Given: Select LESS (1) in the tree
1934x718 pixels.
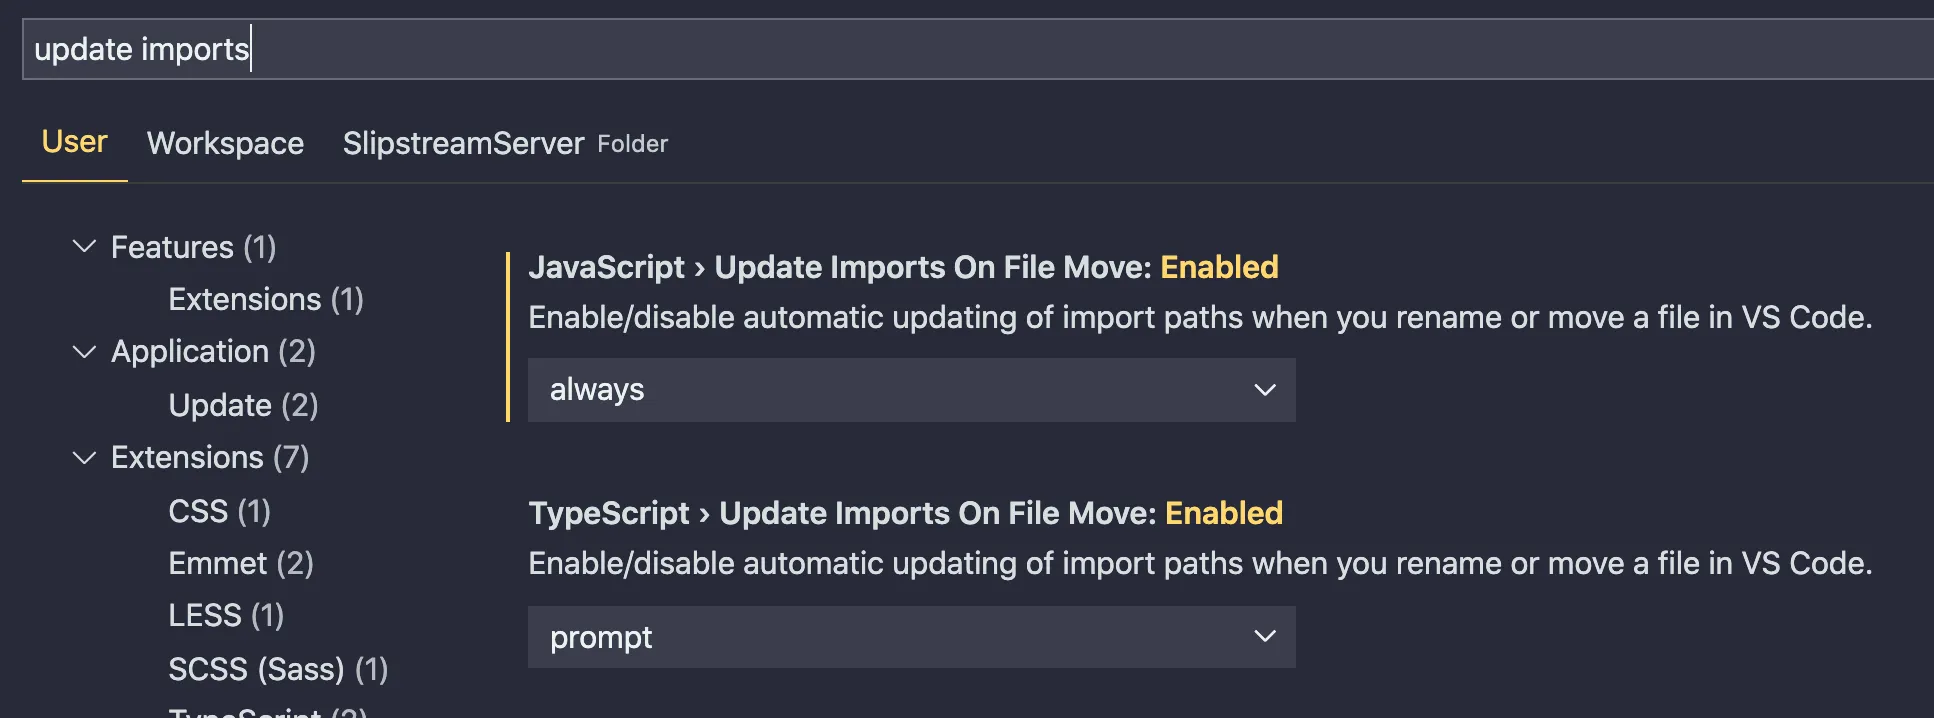Looking at the screenshot, I should tap(226, 615).
